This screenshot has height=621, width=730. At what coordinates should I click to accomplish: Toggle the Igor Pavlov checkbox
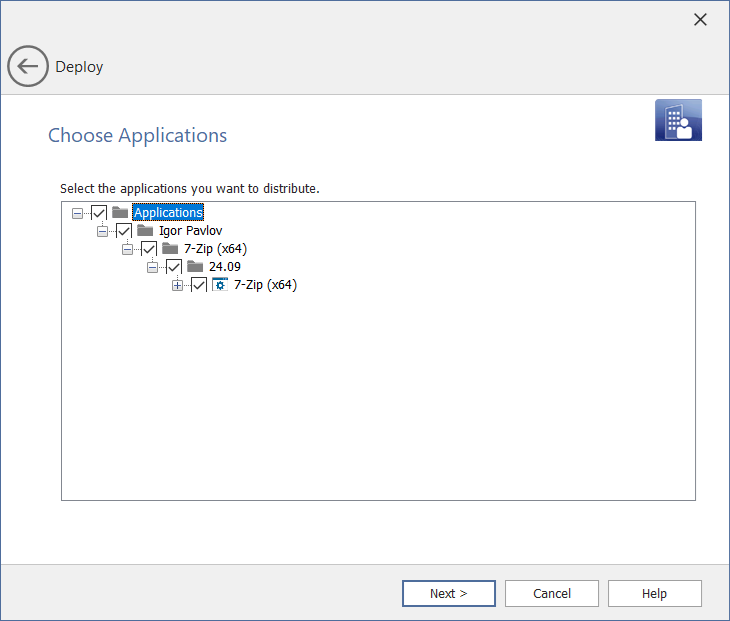[124, 230]
